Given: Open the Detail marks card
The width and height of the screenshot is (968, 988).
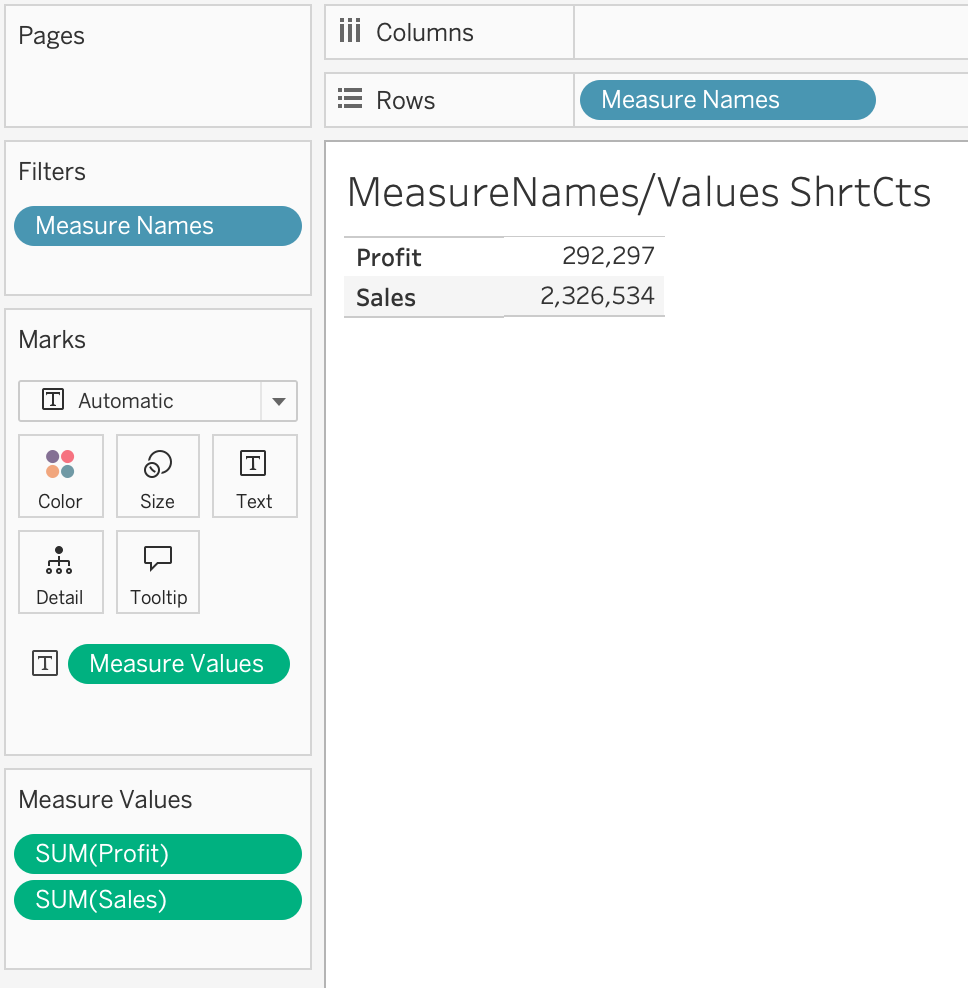Looking at the screenshot, I should (x=60, y=572).
